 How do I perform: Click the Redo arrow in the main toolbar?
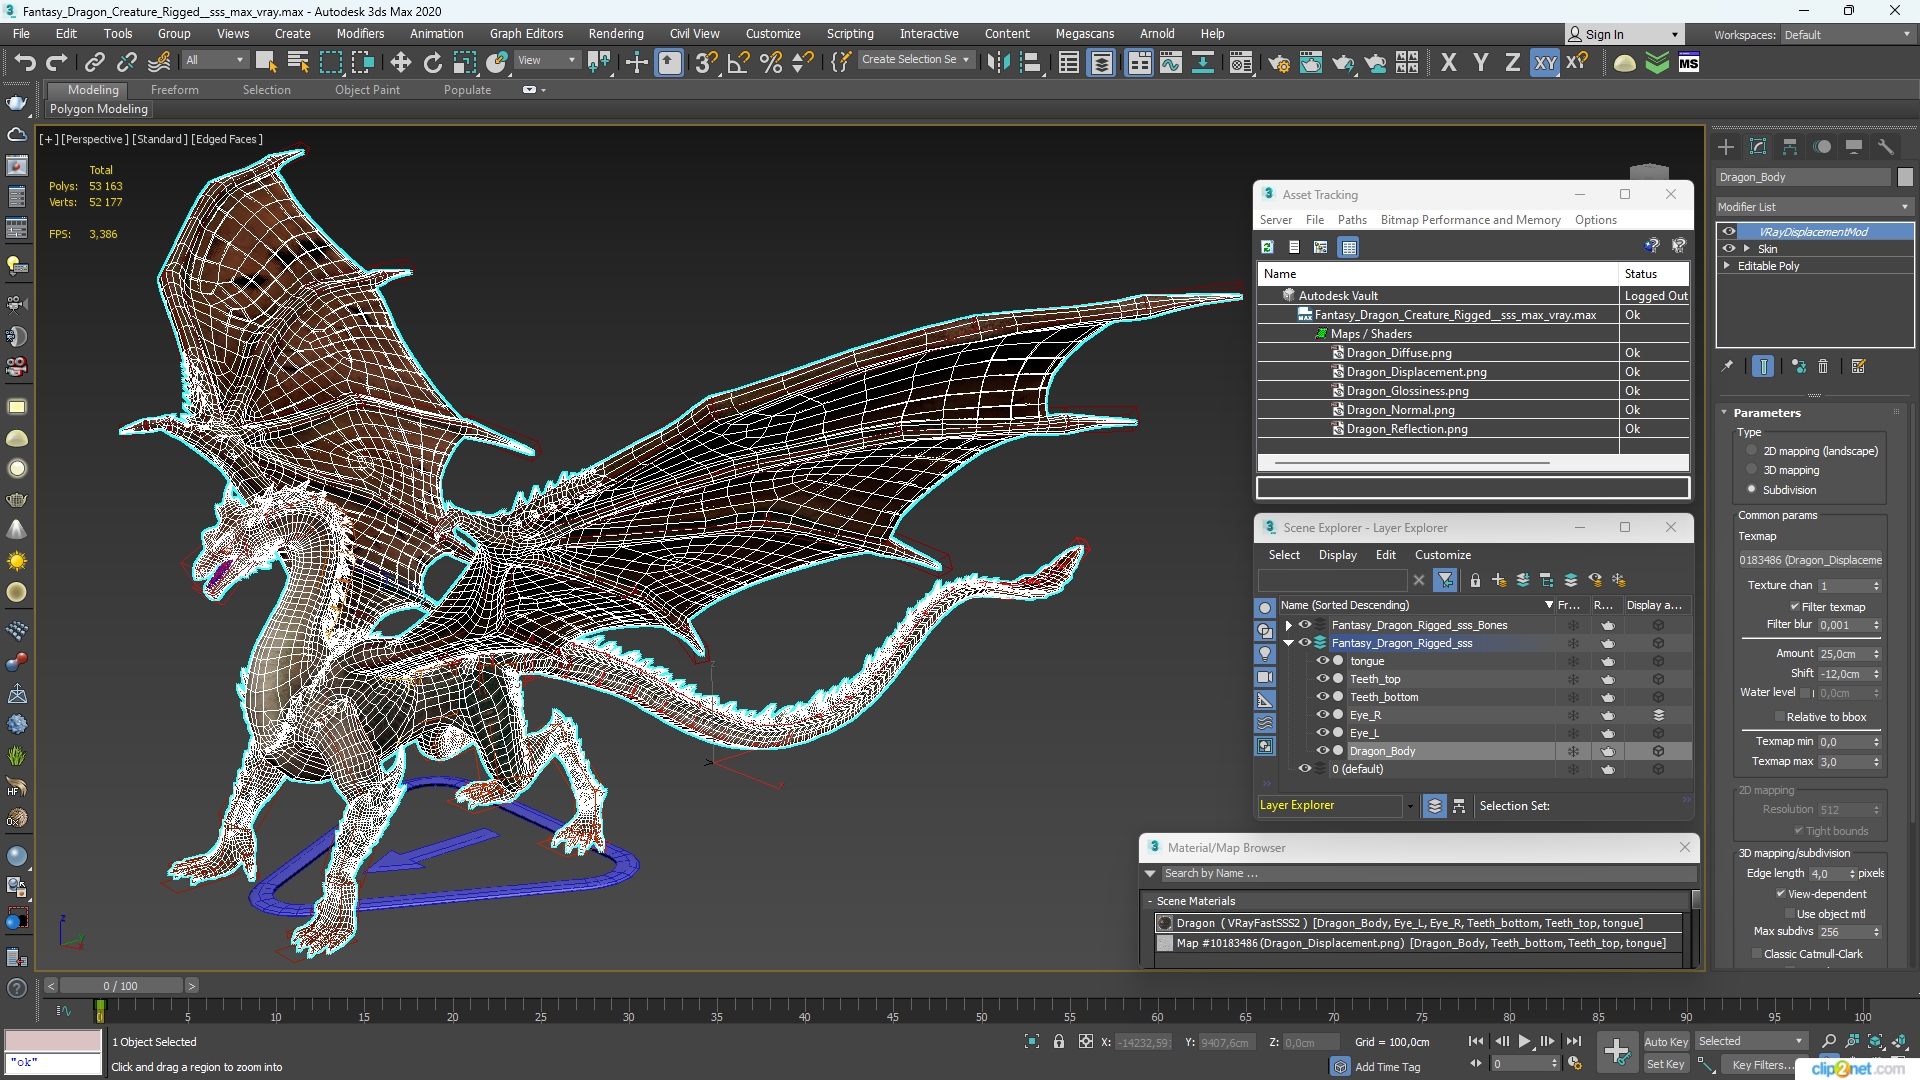[x=56, y=62]
